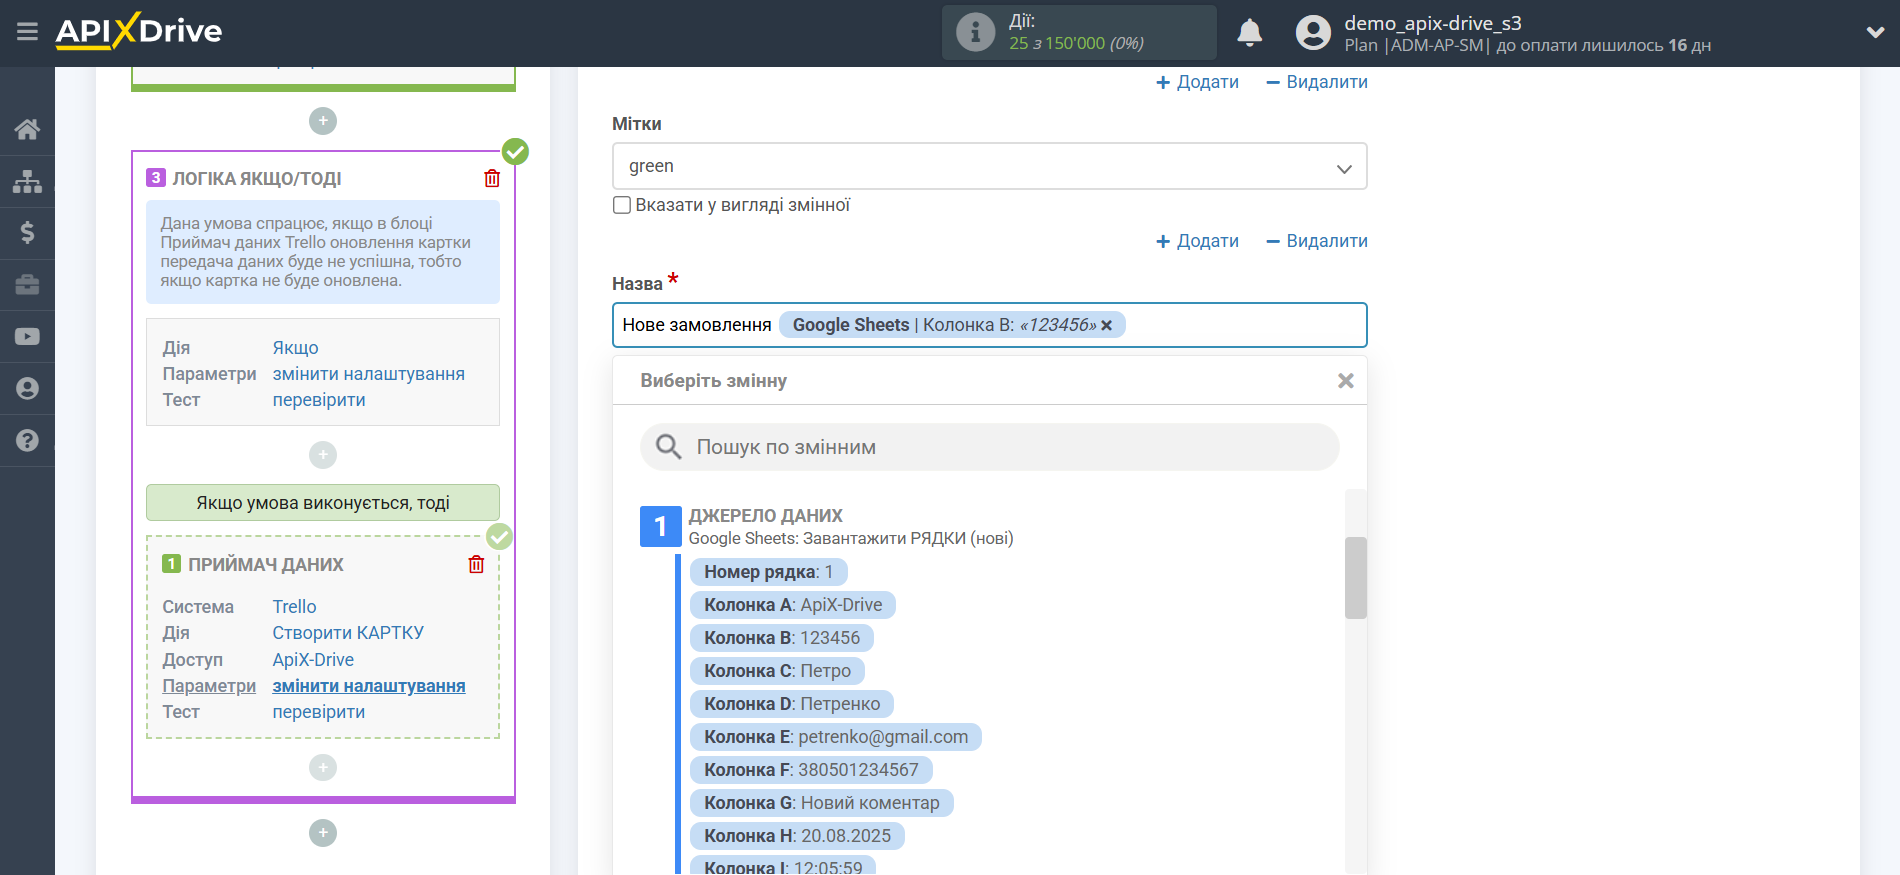Click checkmark on Приймач даних block
The width and height of the screenshot is (1900, 875).
point(499,537)
